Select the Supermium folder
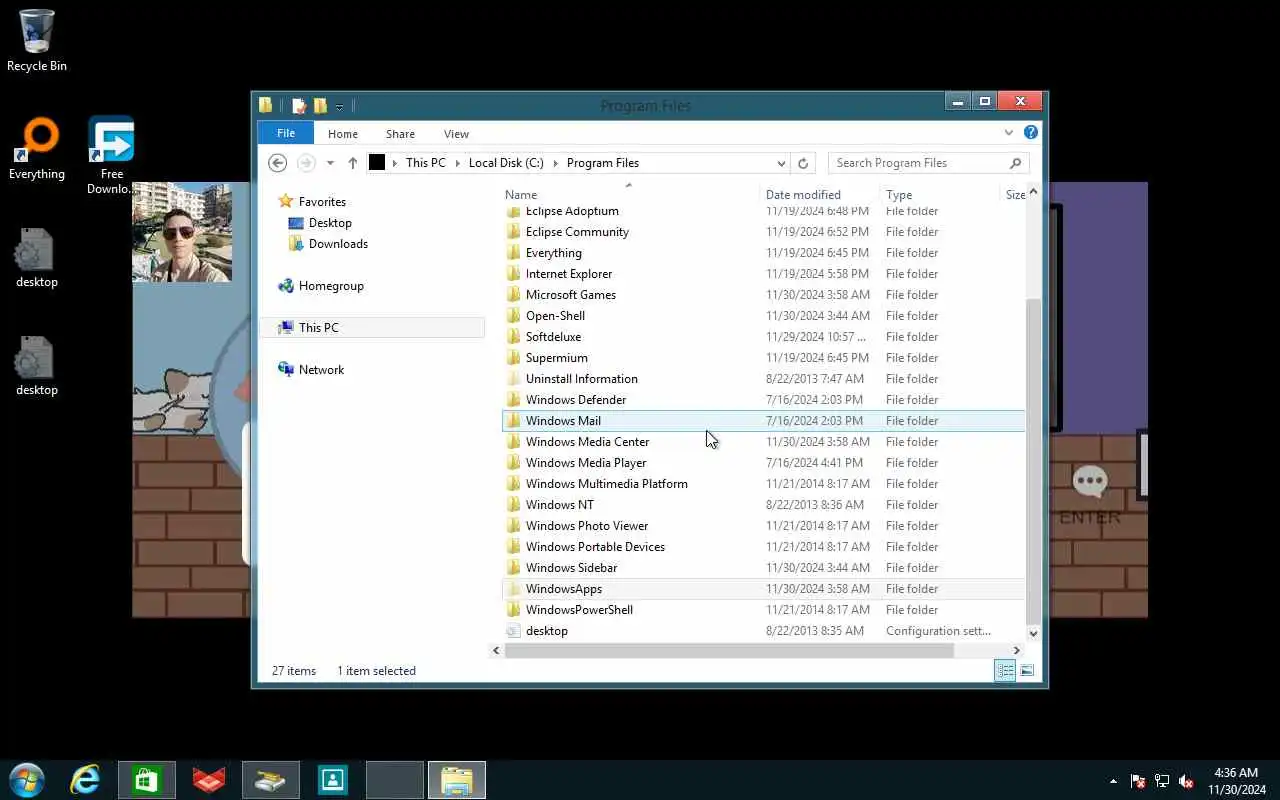1280x800 pixels. click(556, 358)
